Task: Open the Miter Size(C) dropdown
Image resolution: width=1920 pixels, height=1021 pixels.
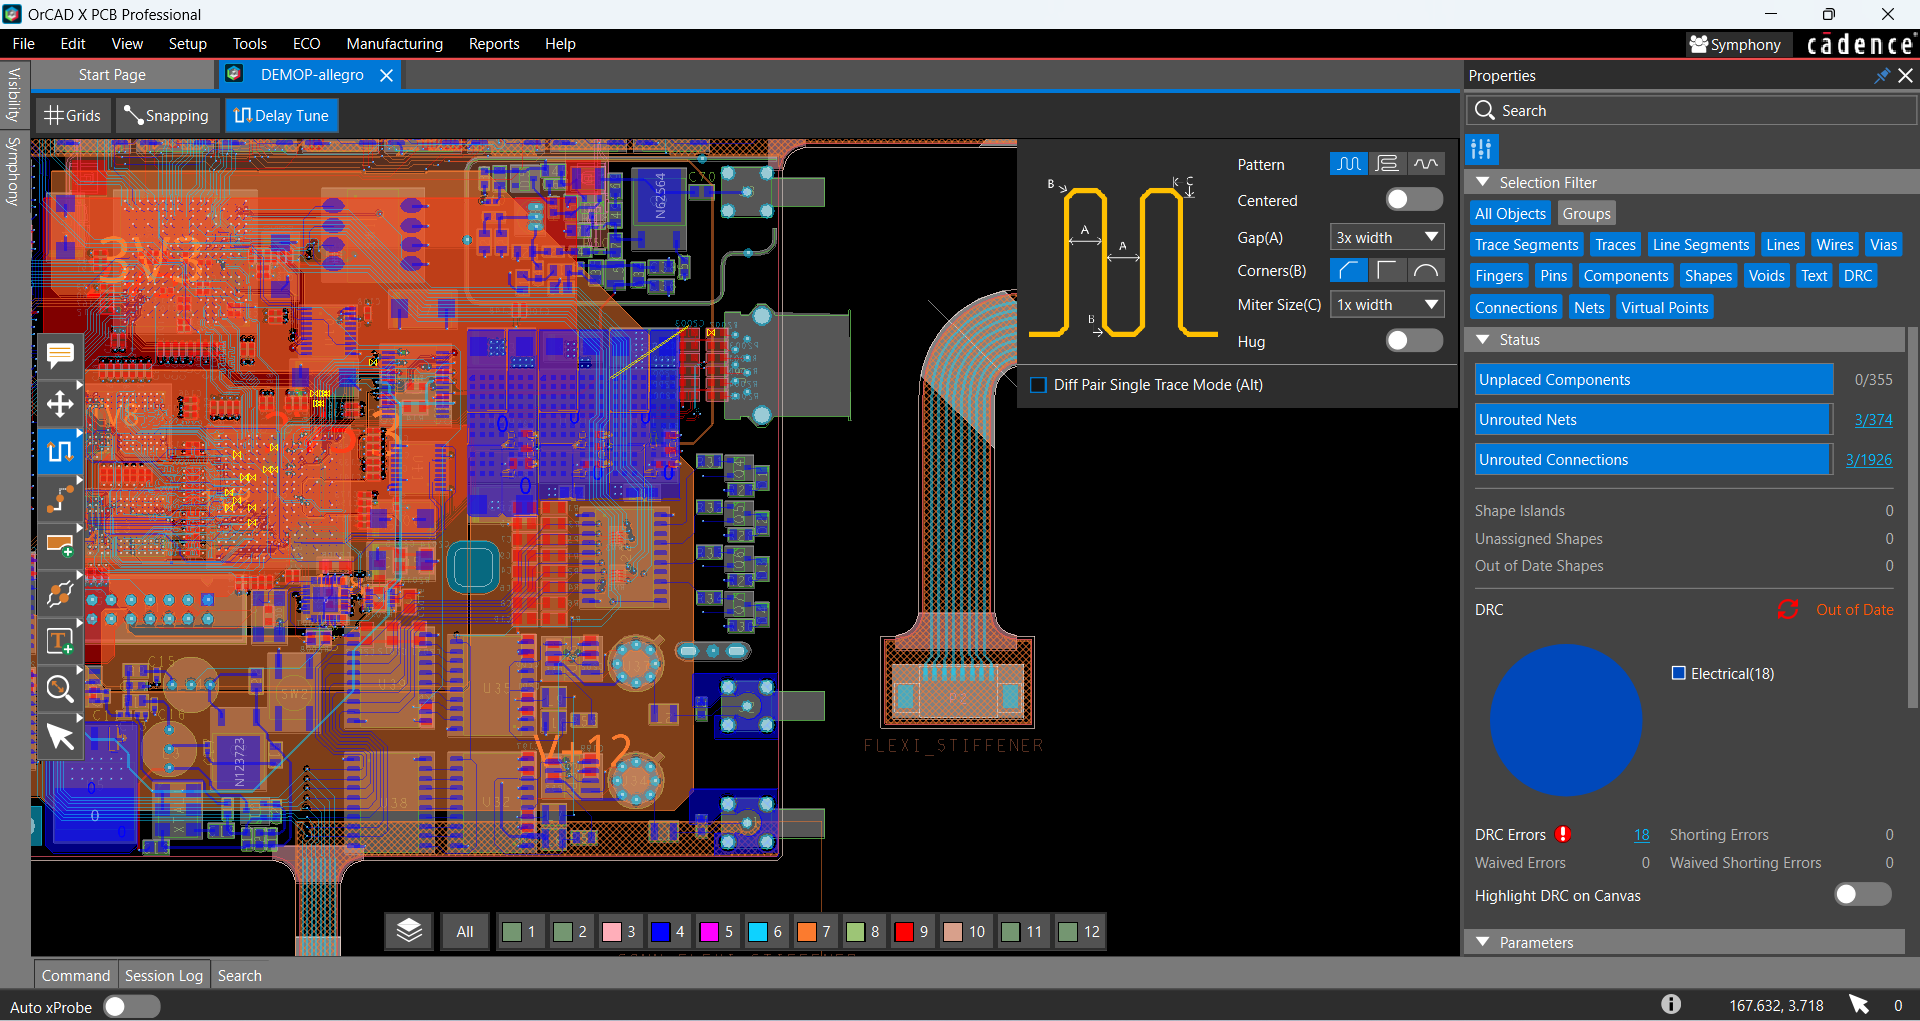Action: click(1386, 305)
